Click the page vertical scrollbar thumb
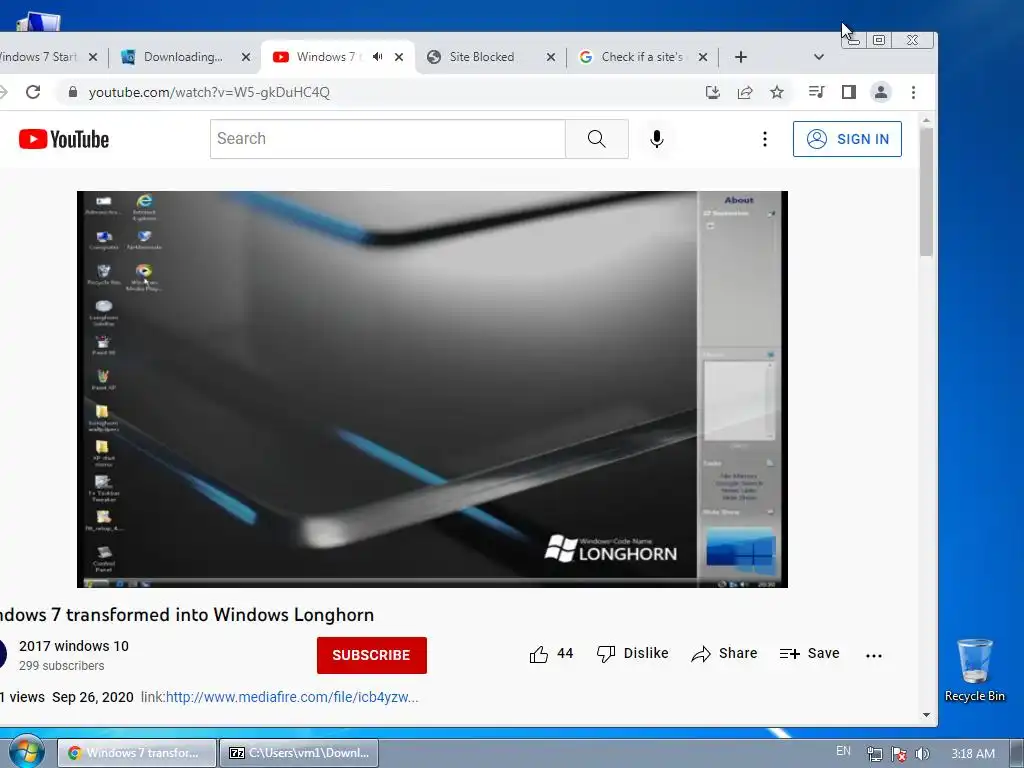The height and width of the screenshot is (768, 1024). pos(926,191)
